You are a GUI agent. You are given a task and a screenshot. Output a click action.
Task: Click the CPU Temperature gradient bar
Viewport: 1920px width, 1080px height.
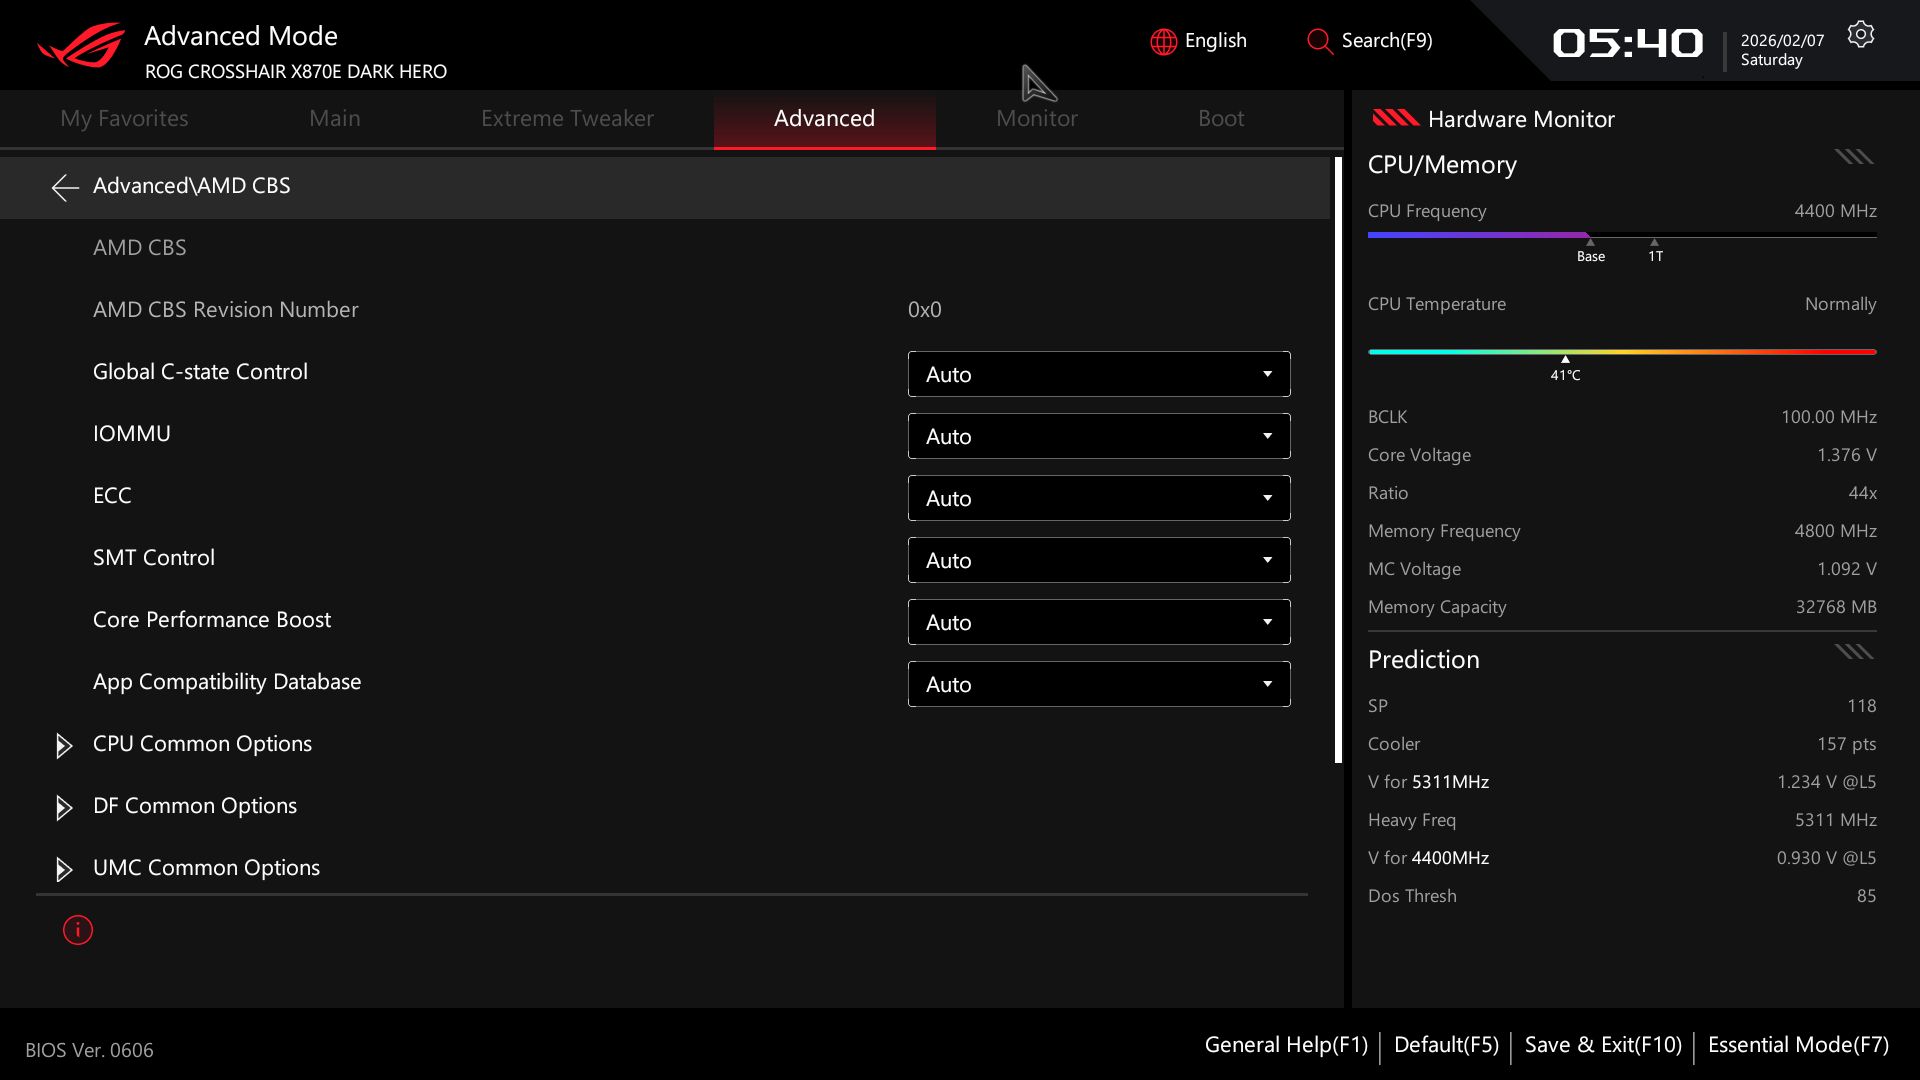(x=1621, y=352)
